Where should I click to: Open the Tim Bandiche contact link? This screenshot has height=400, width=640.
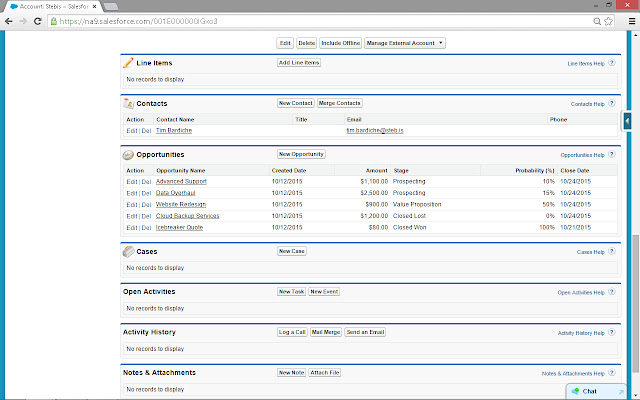[174, 130]
